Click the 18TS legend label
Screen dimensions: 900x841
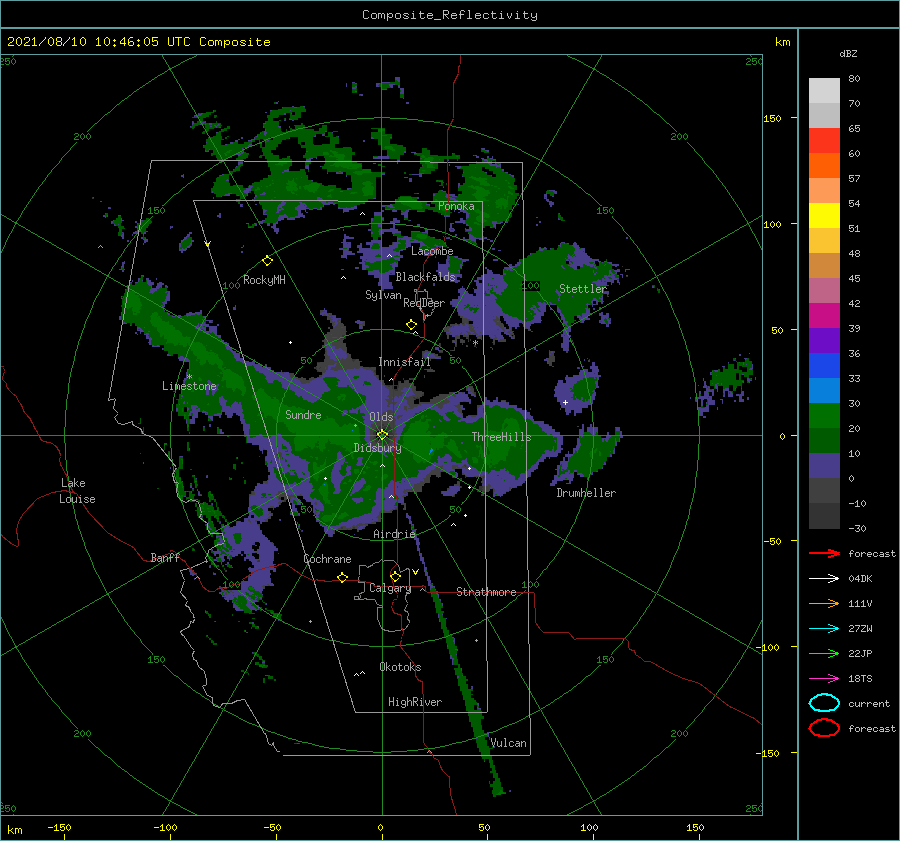tap(860, 678)
